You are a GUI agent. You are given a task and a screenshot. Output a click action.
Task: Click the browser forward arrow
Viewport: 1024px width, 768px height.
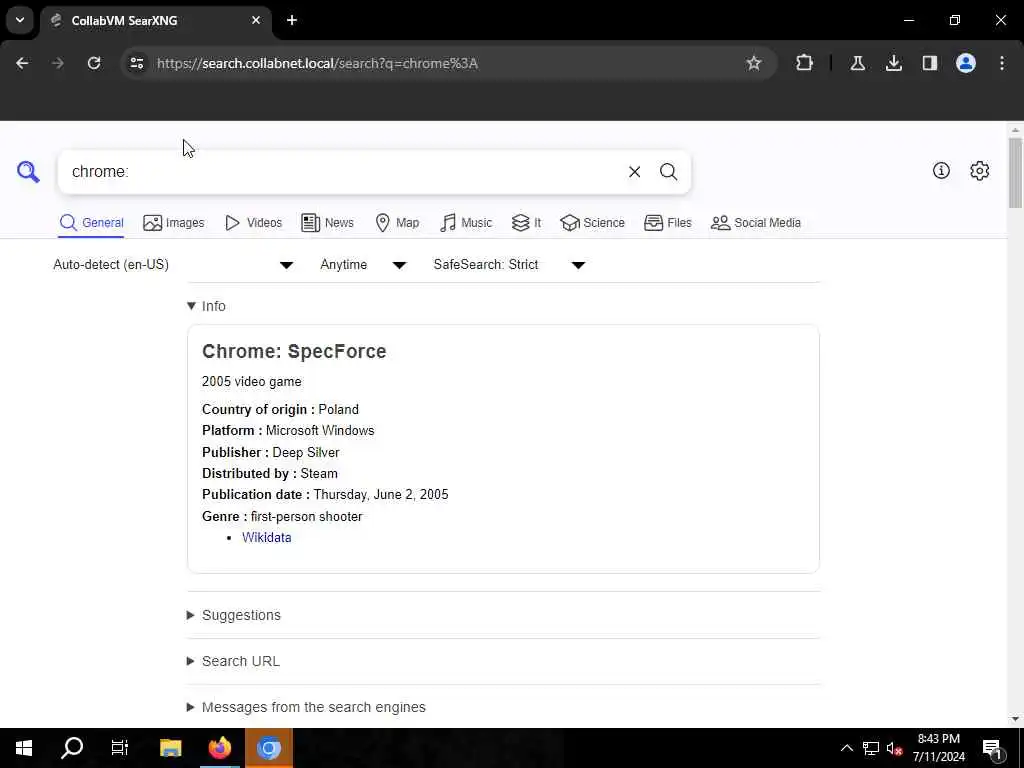[x=57, y=63]
